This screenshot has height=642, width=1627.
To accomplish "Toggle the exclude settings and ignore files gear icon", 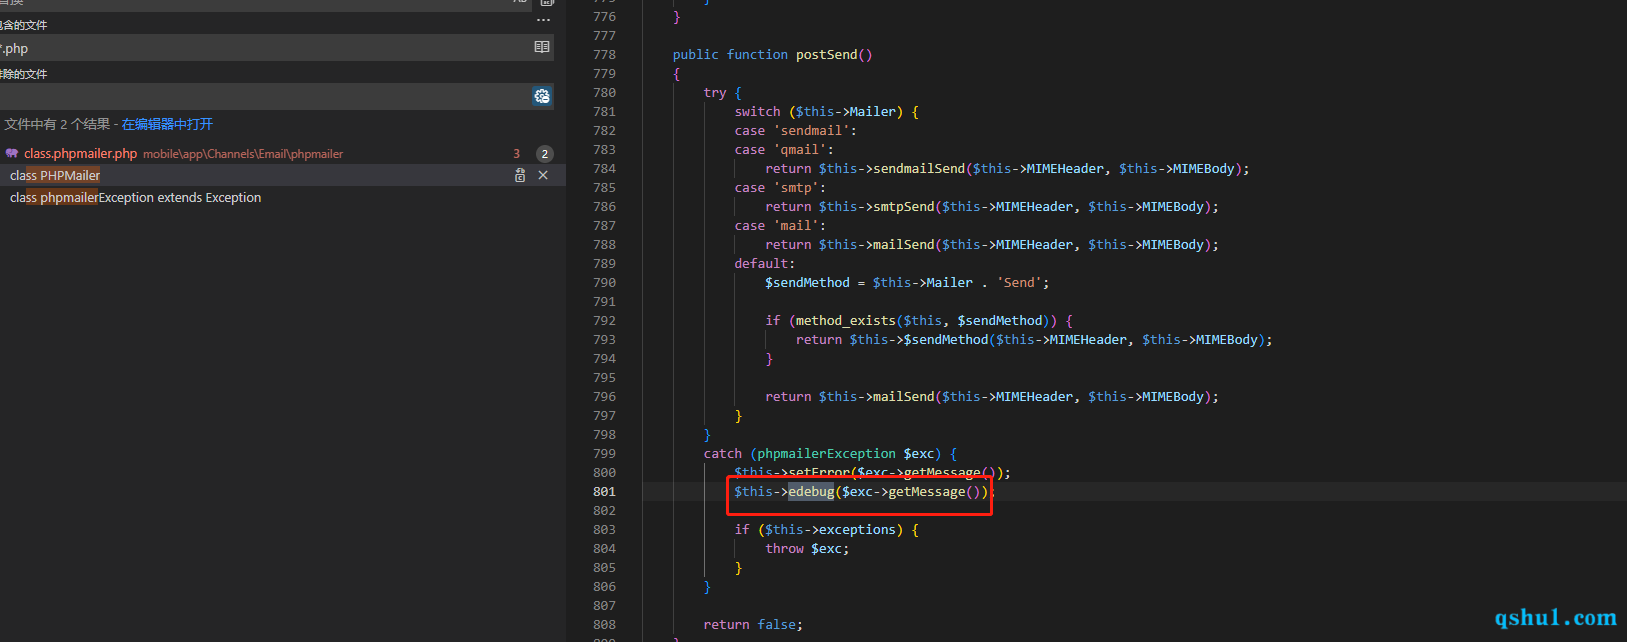I will pos(542,96).
